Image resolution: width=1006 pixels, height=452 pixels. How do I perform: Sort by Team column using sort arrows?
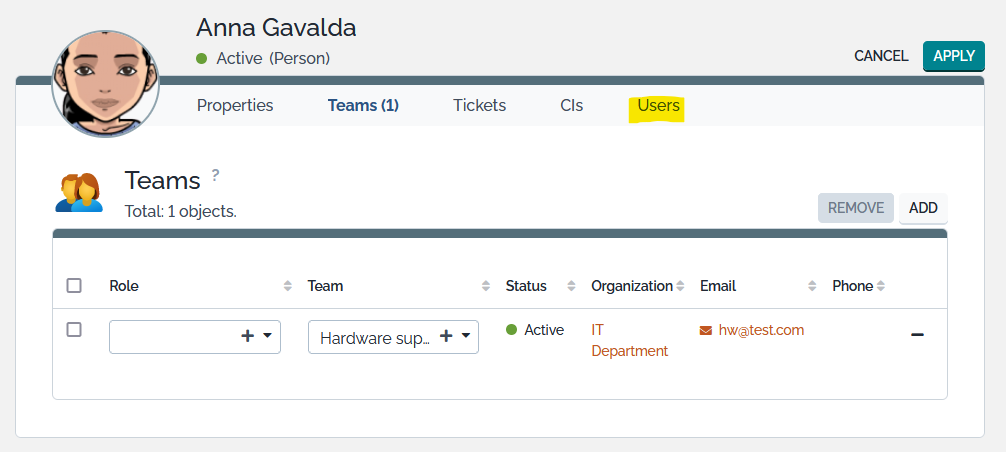(x=487, y=286)
